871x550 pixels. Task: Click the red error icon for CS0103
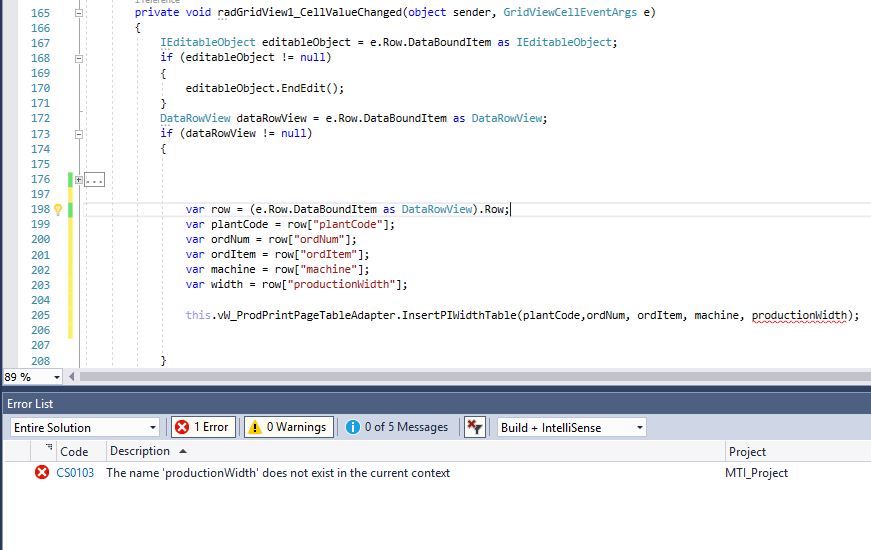pos(42,472)
